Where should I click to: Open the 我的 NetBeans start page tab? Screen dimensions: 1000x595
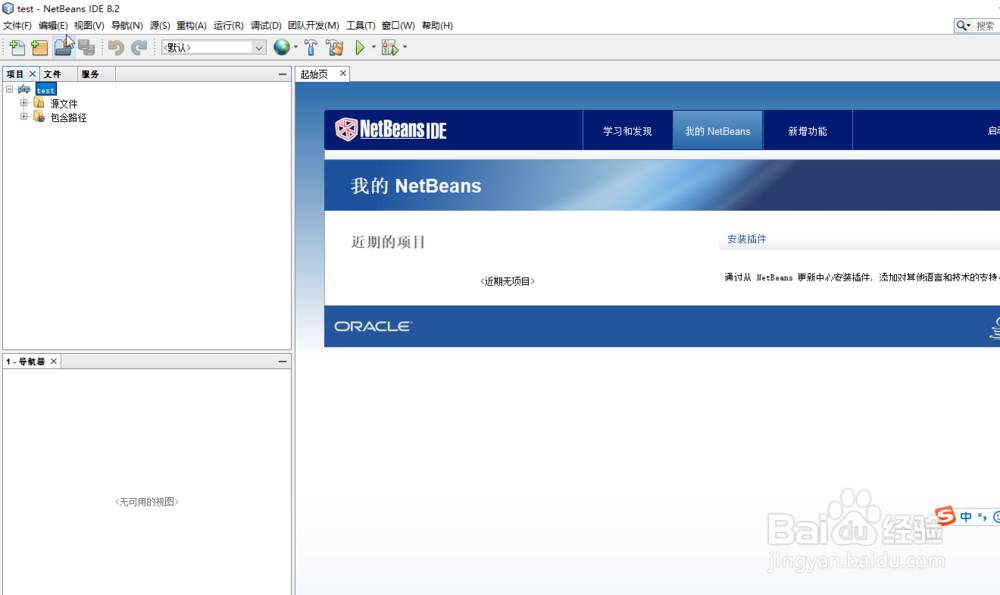tap(717, 131)
